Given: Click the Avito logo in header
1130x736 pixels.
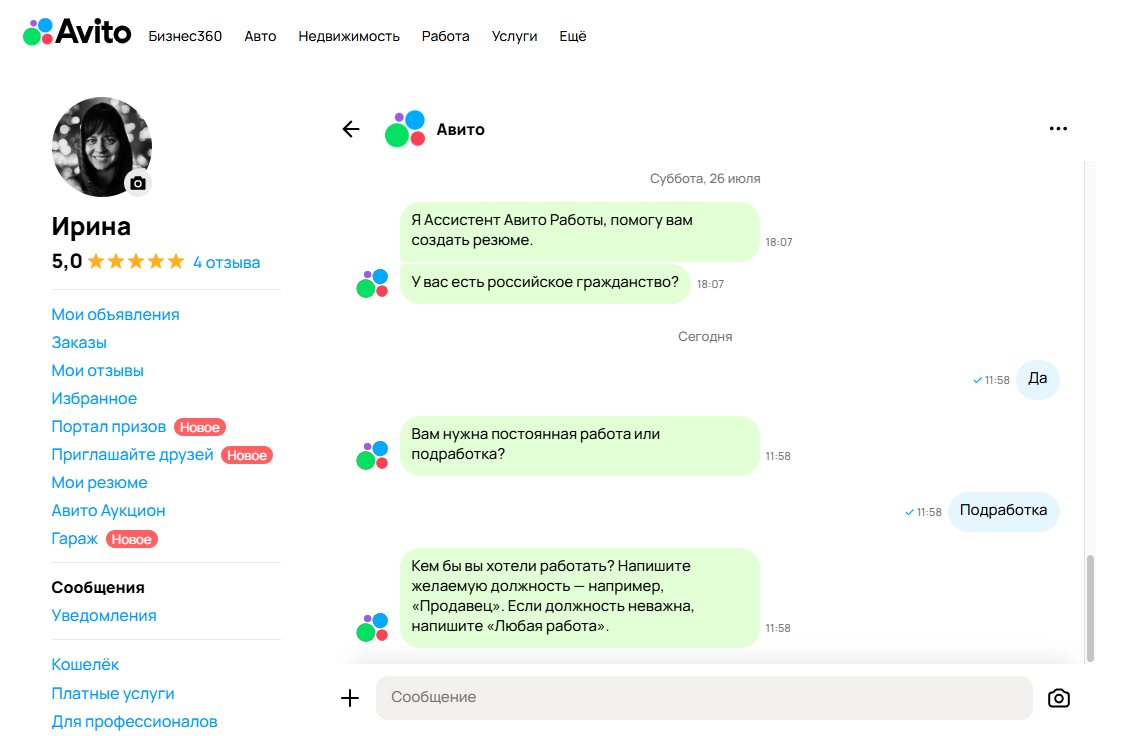Looking at the screenshot, I should [77, 32].
